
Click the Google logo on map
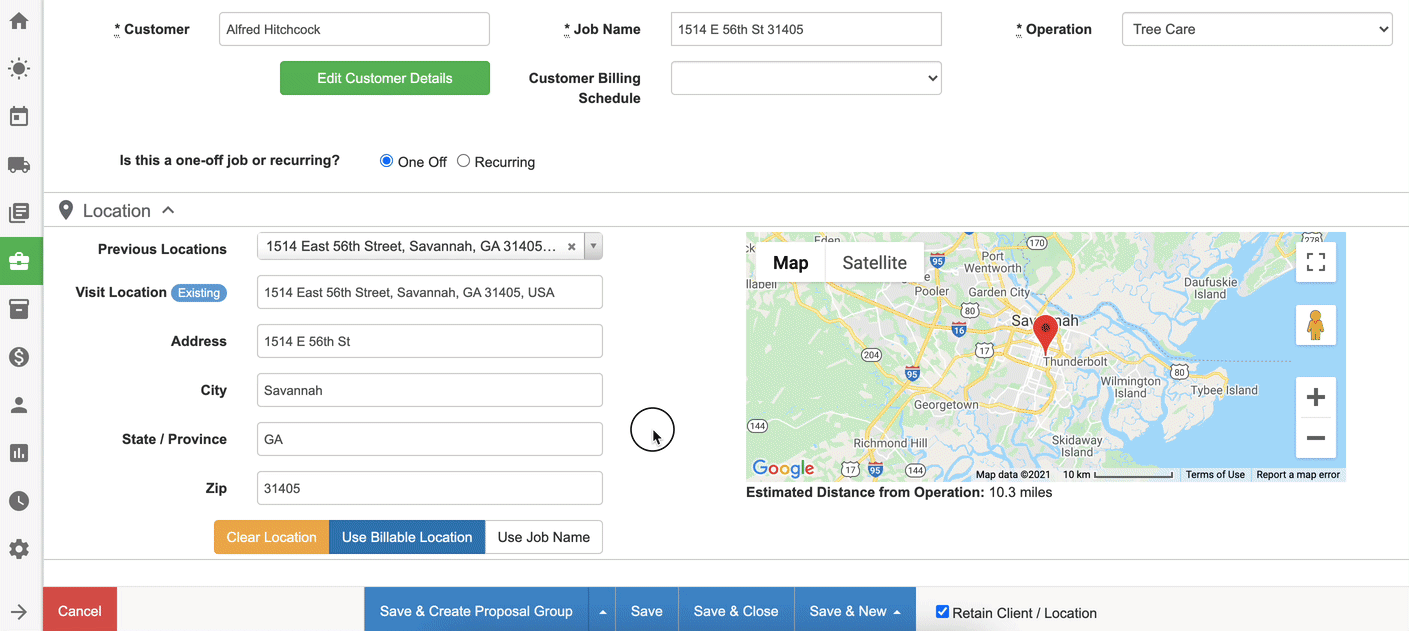click(783, 468)
